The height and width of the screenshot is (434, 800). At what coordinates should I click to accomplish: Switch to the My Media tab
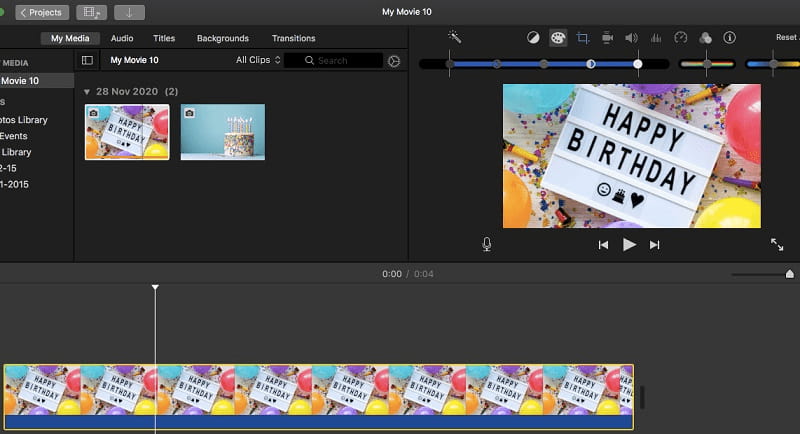pos(70,38)
